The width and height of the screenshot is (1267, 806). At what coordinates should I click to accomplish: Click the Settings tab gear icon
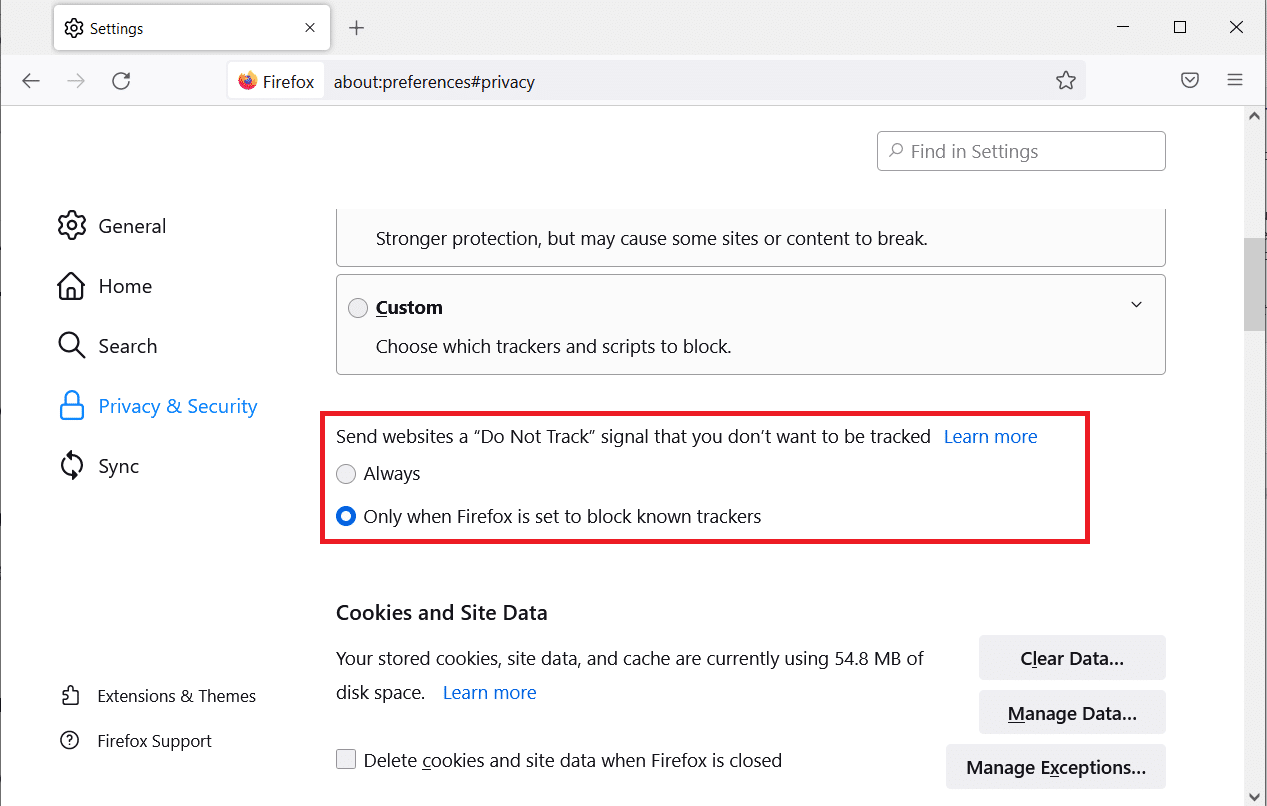pos(74,28)
